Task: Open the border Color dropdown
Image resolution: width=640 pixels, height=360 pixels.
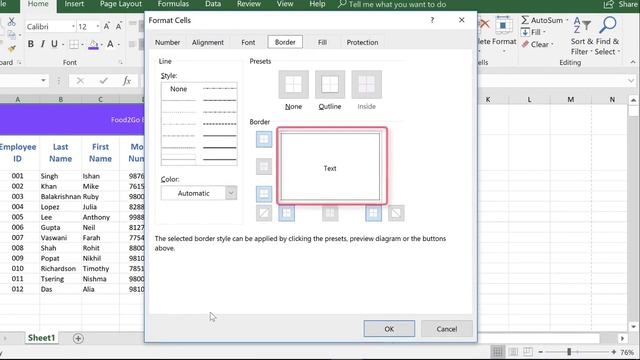Action: coord(231,193)
